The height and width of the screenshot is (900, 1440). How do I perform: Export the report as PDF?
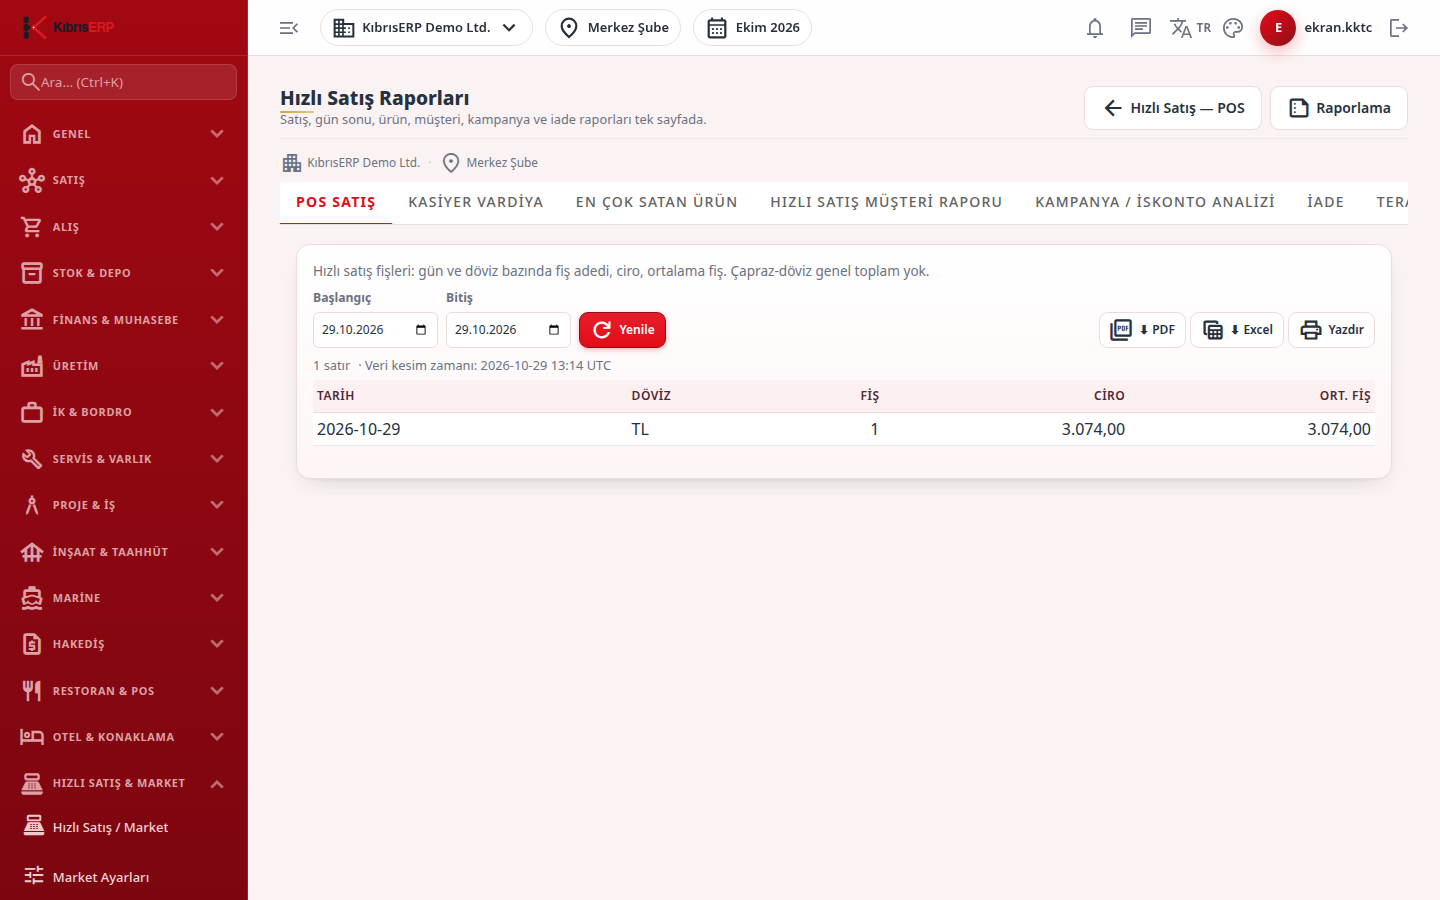(x=1142, y=330)
